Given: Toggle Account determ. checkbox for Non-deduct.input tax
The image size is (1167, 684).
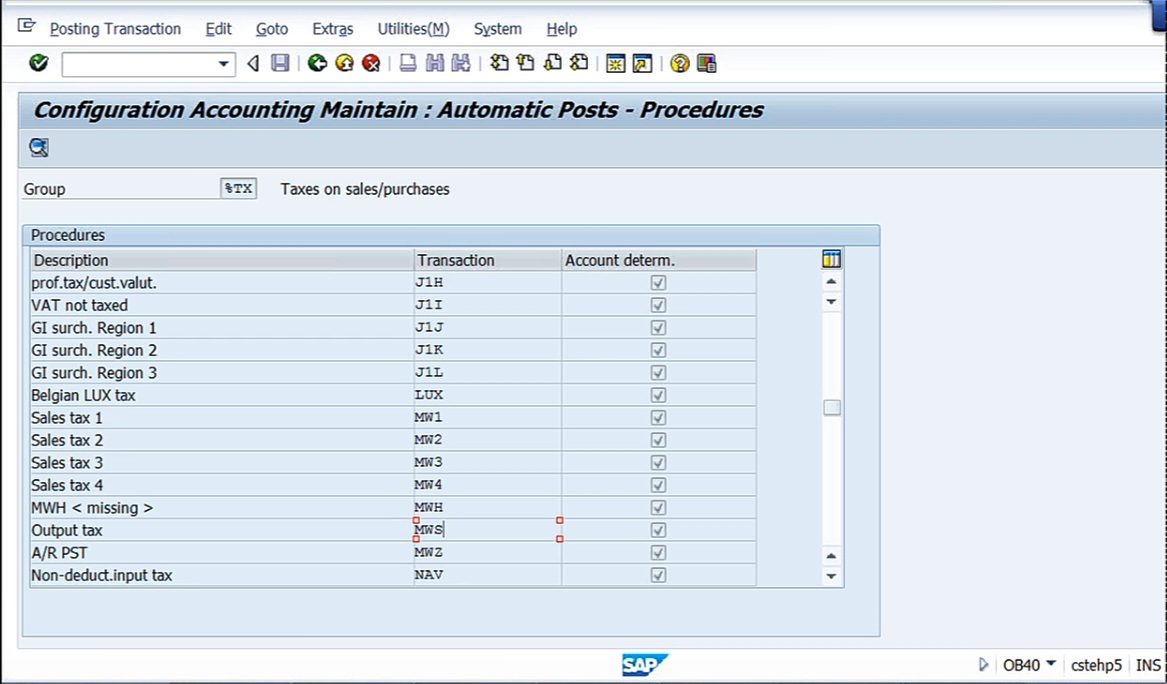Looking at the screenshot, I should 658,575.
